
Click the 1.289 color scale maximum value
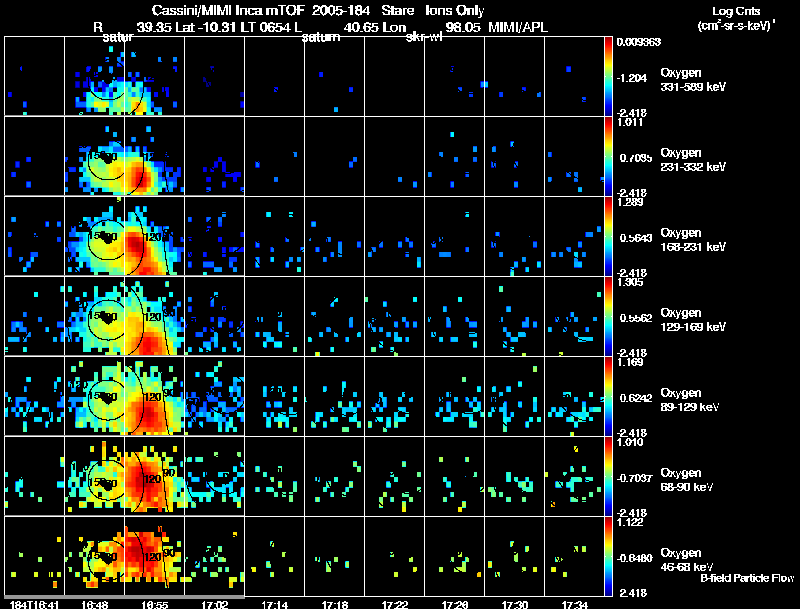click(630, 202)
